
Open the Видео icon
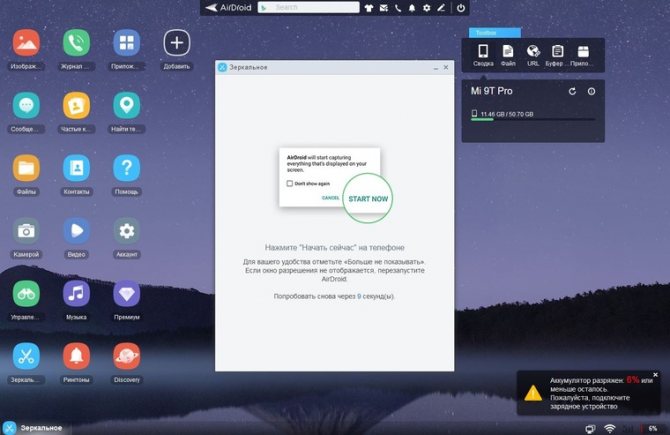pos(76,231)
